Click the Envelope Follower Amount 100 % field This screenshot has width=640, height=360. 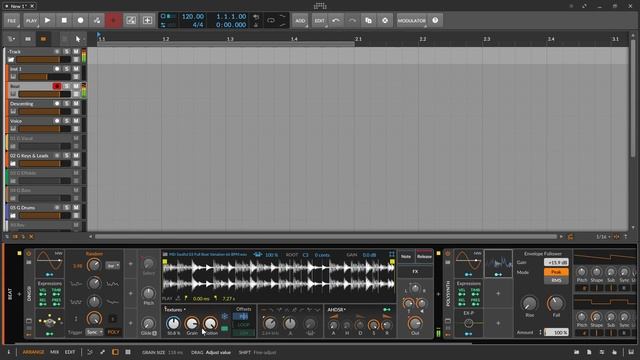(x=556, y=332)
